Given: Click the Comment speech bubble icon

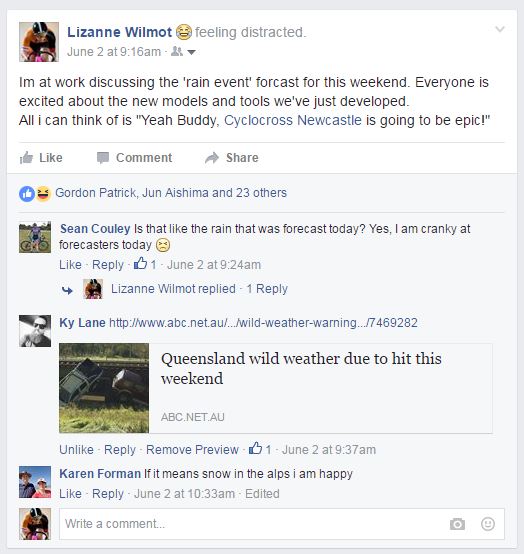Looking at the screenshot, I should [x=103, y=158].
